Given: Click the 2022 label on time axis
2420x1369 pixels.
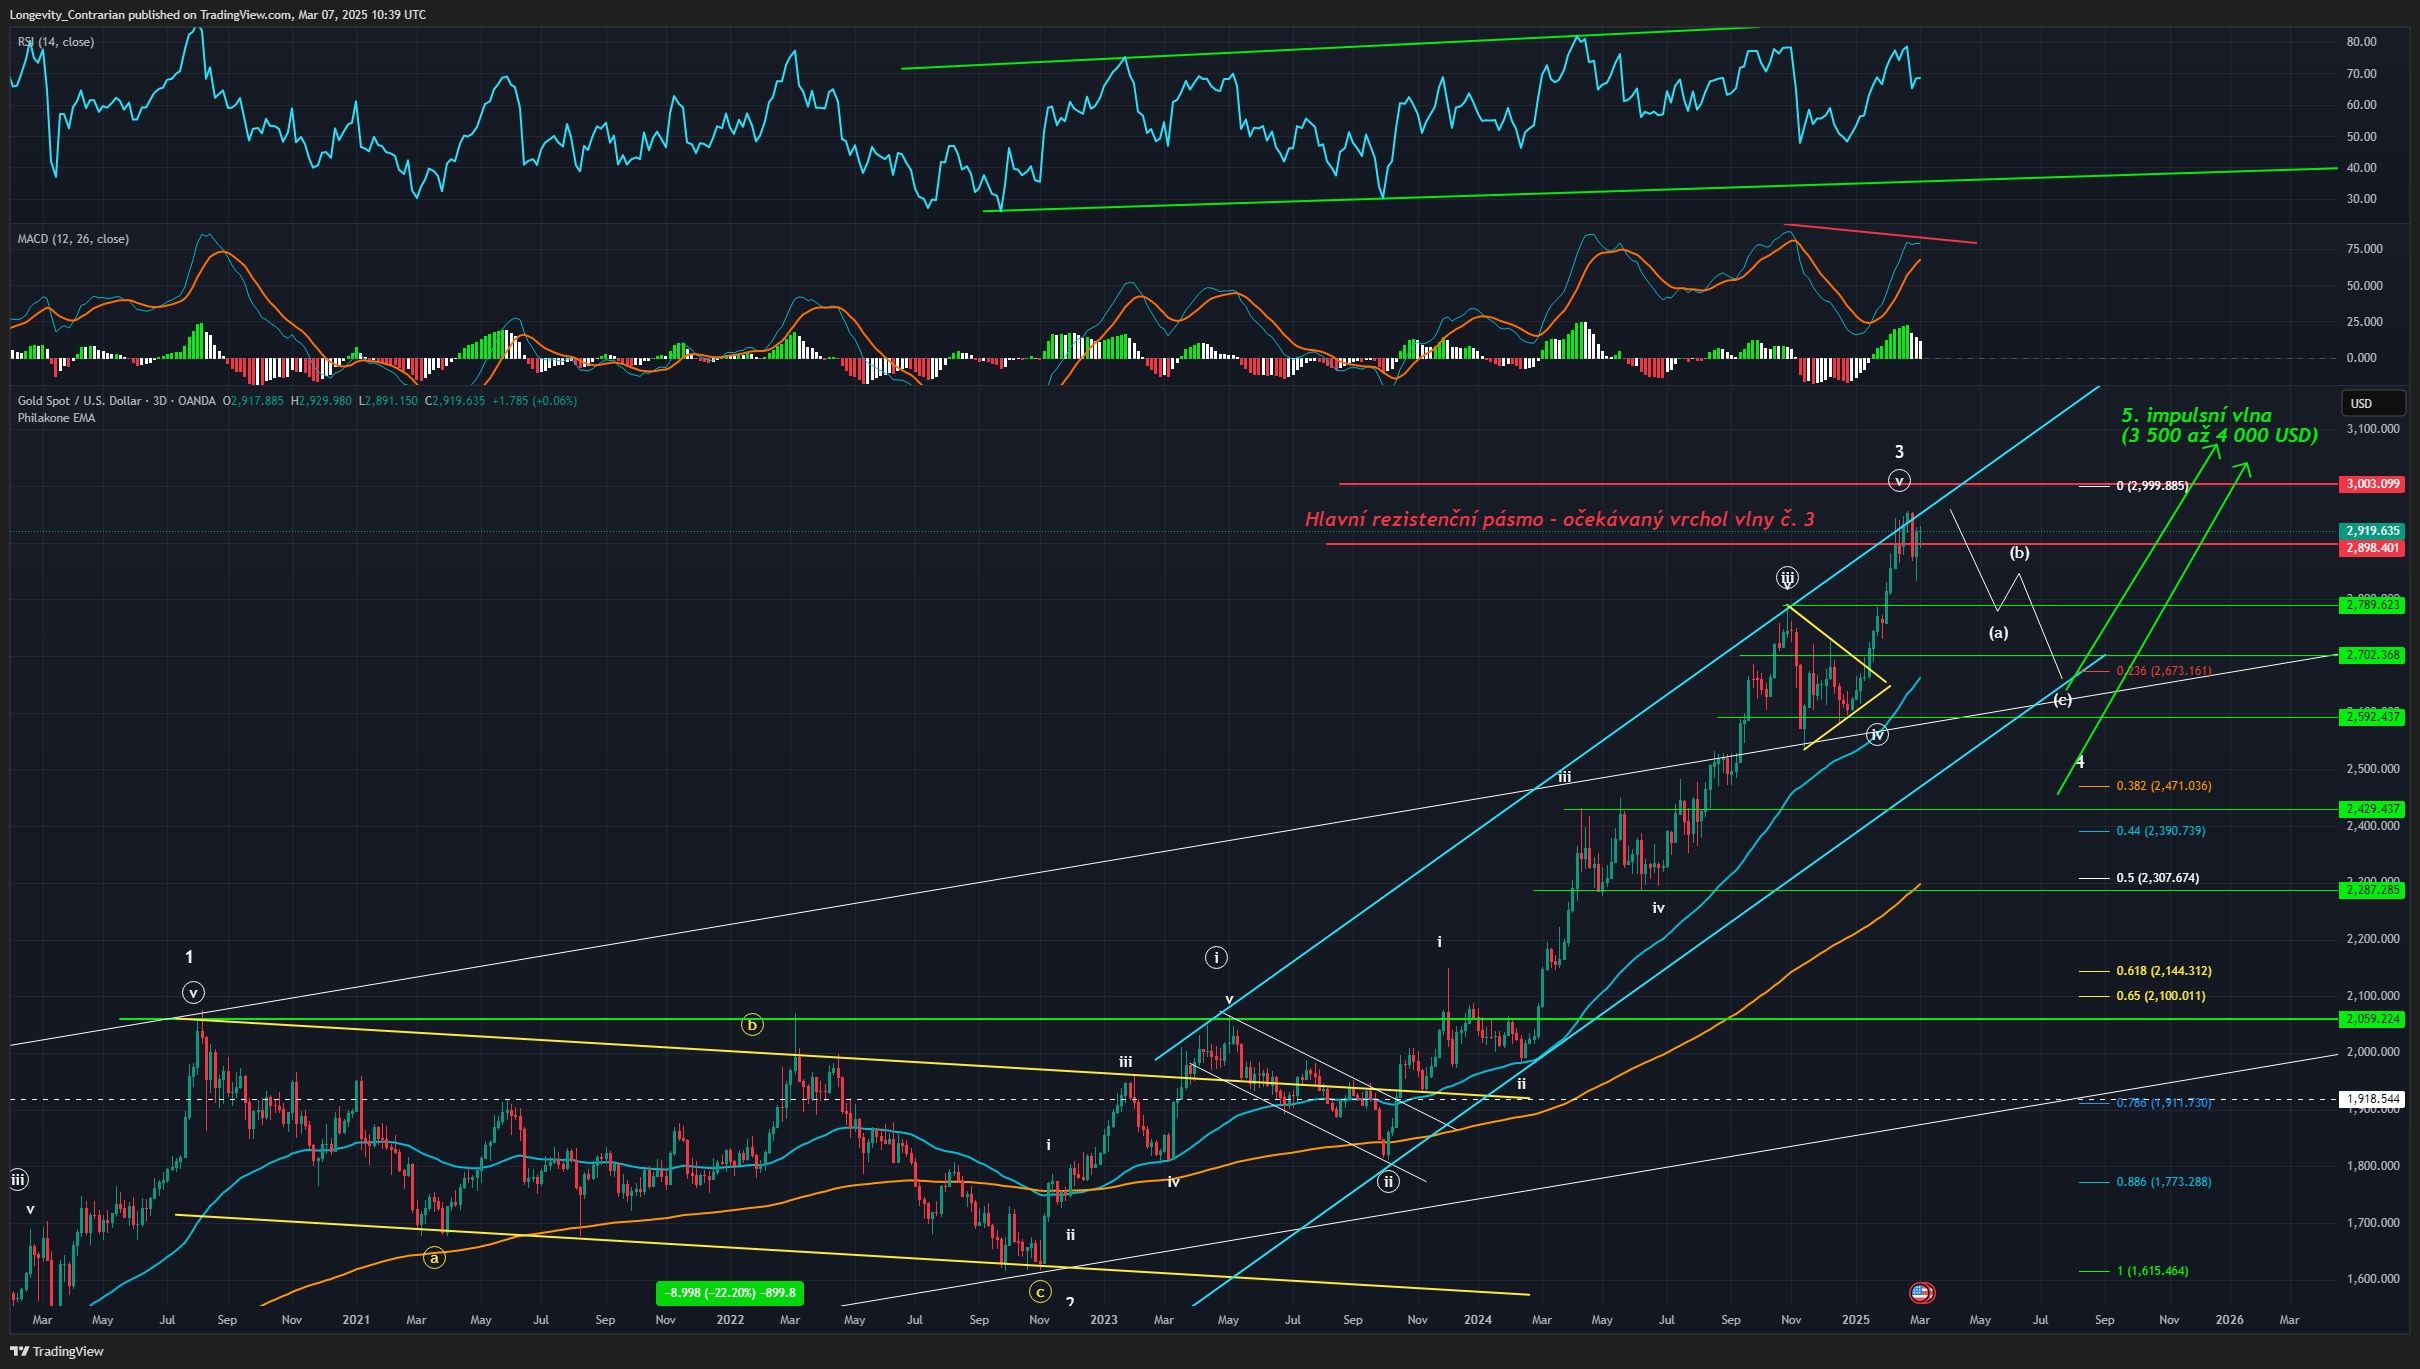Looking at the screenshot, I should click(730, 1320).
